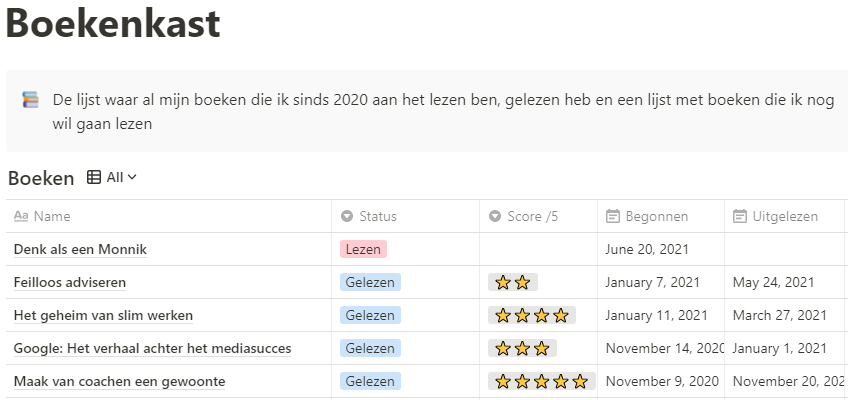Click the Boekenkast page title

pyautogui.click(x=113, y=24)
